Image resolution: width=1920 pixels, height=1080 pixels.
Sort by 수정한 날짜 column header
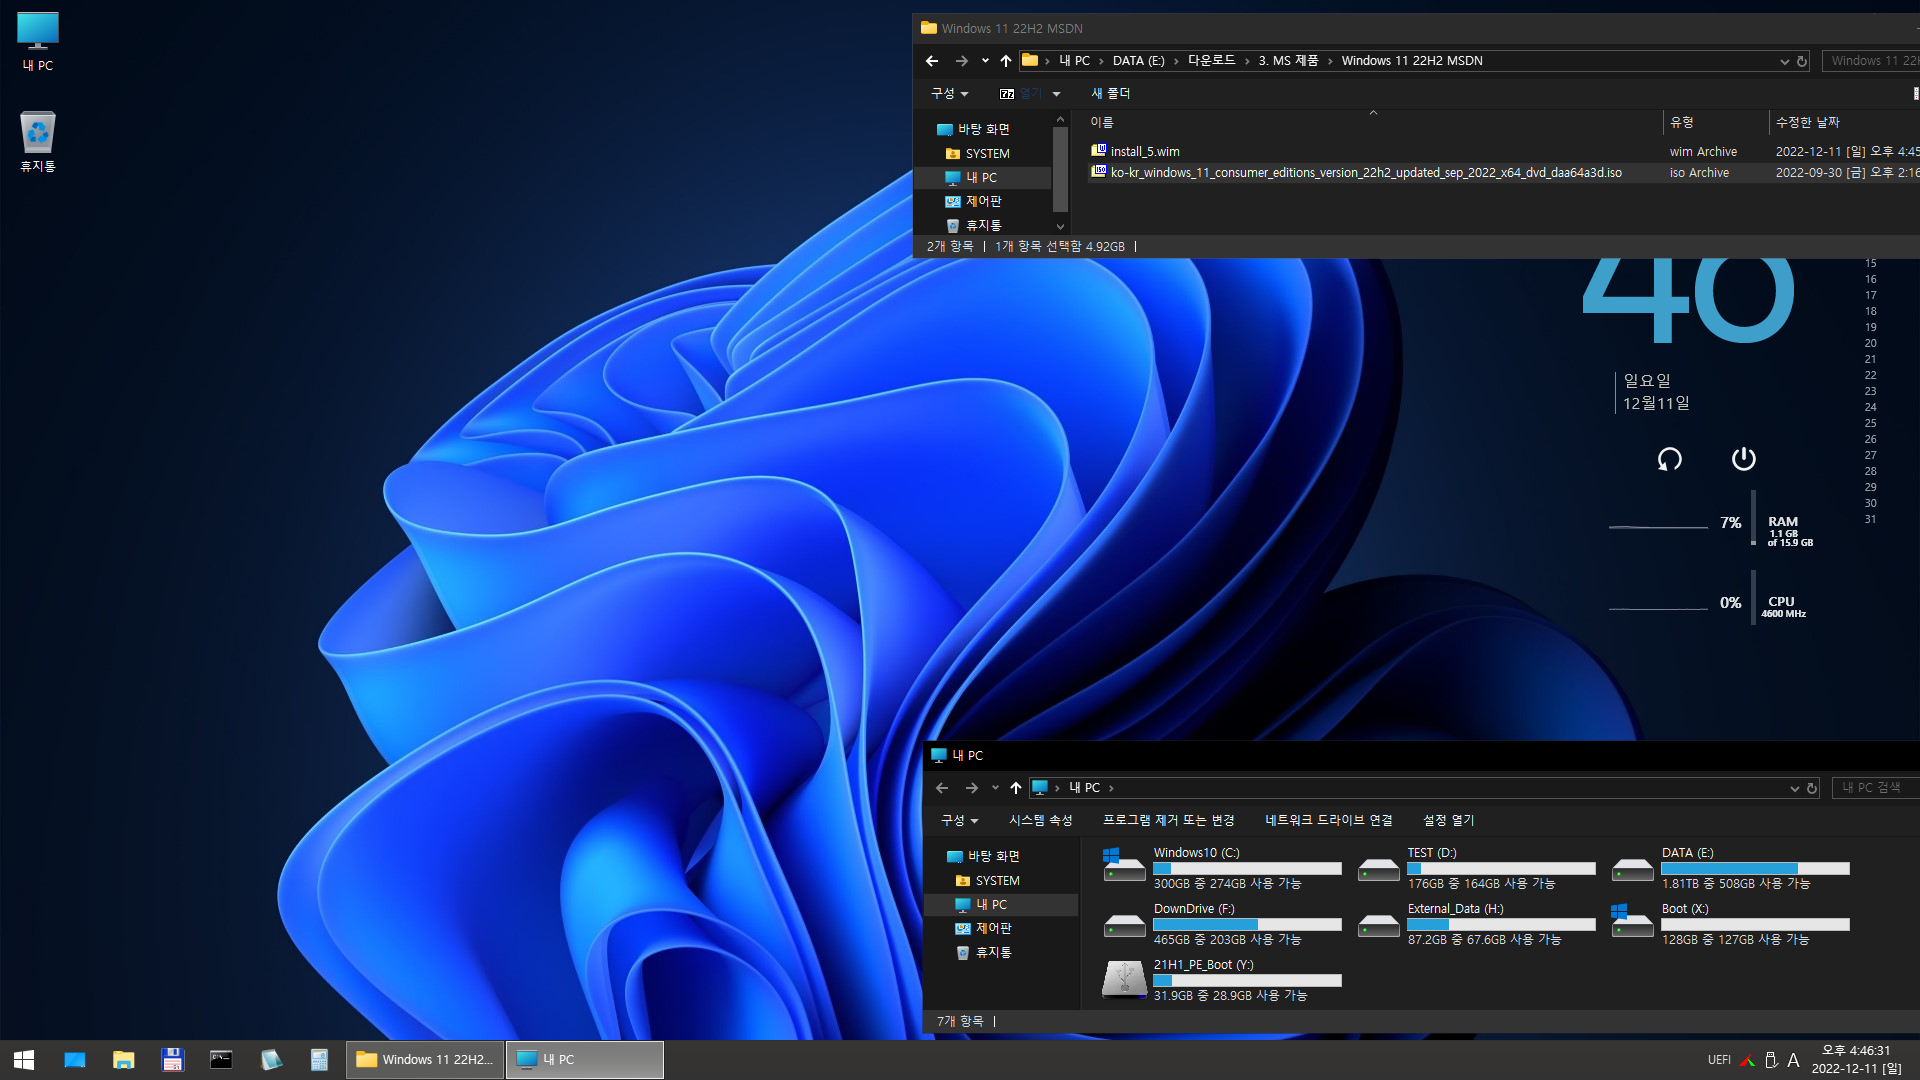(x=1808, y=122)
